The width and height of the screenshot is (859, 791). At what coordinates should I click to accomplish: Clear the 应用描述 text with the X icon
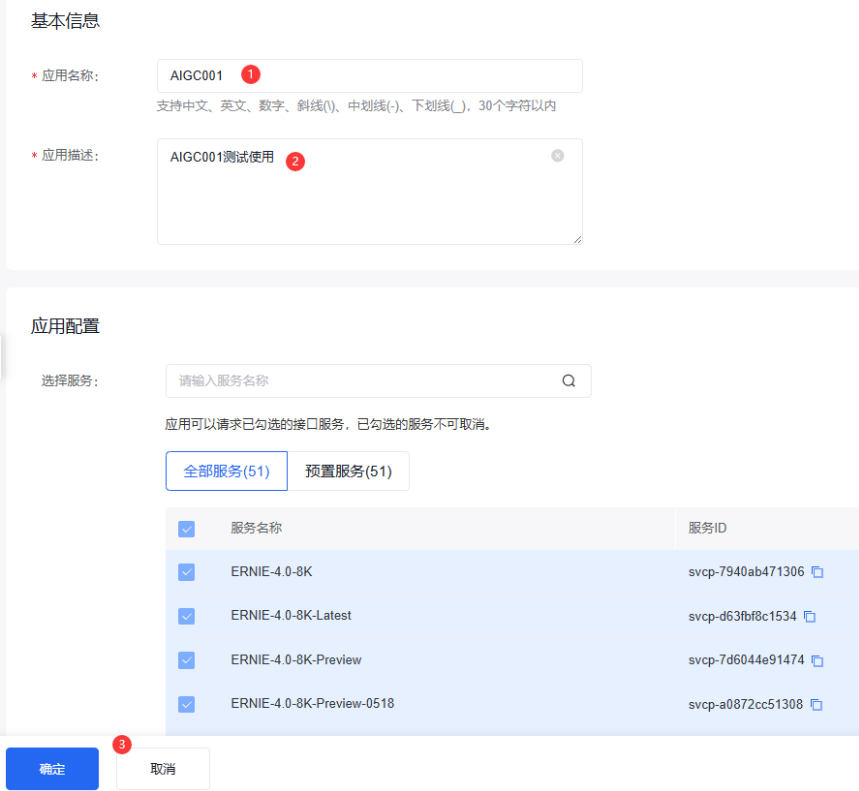tap(558, 156)
